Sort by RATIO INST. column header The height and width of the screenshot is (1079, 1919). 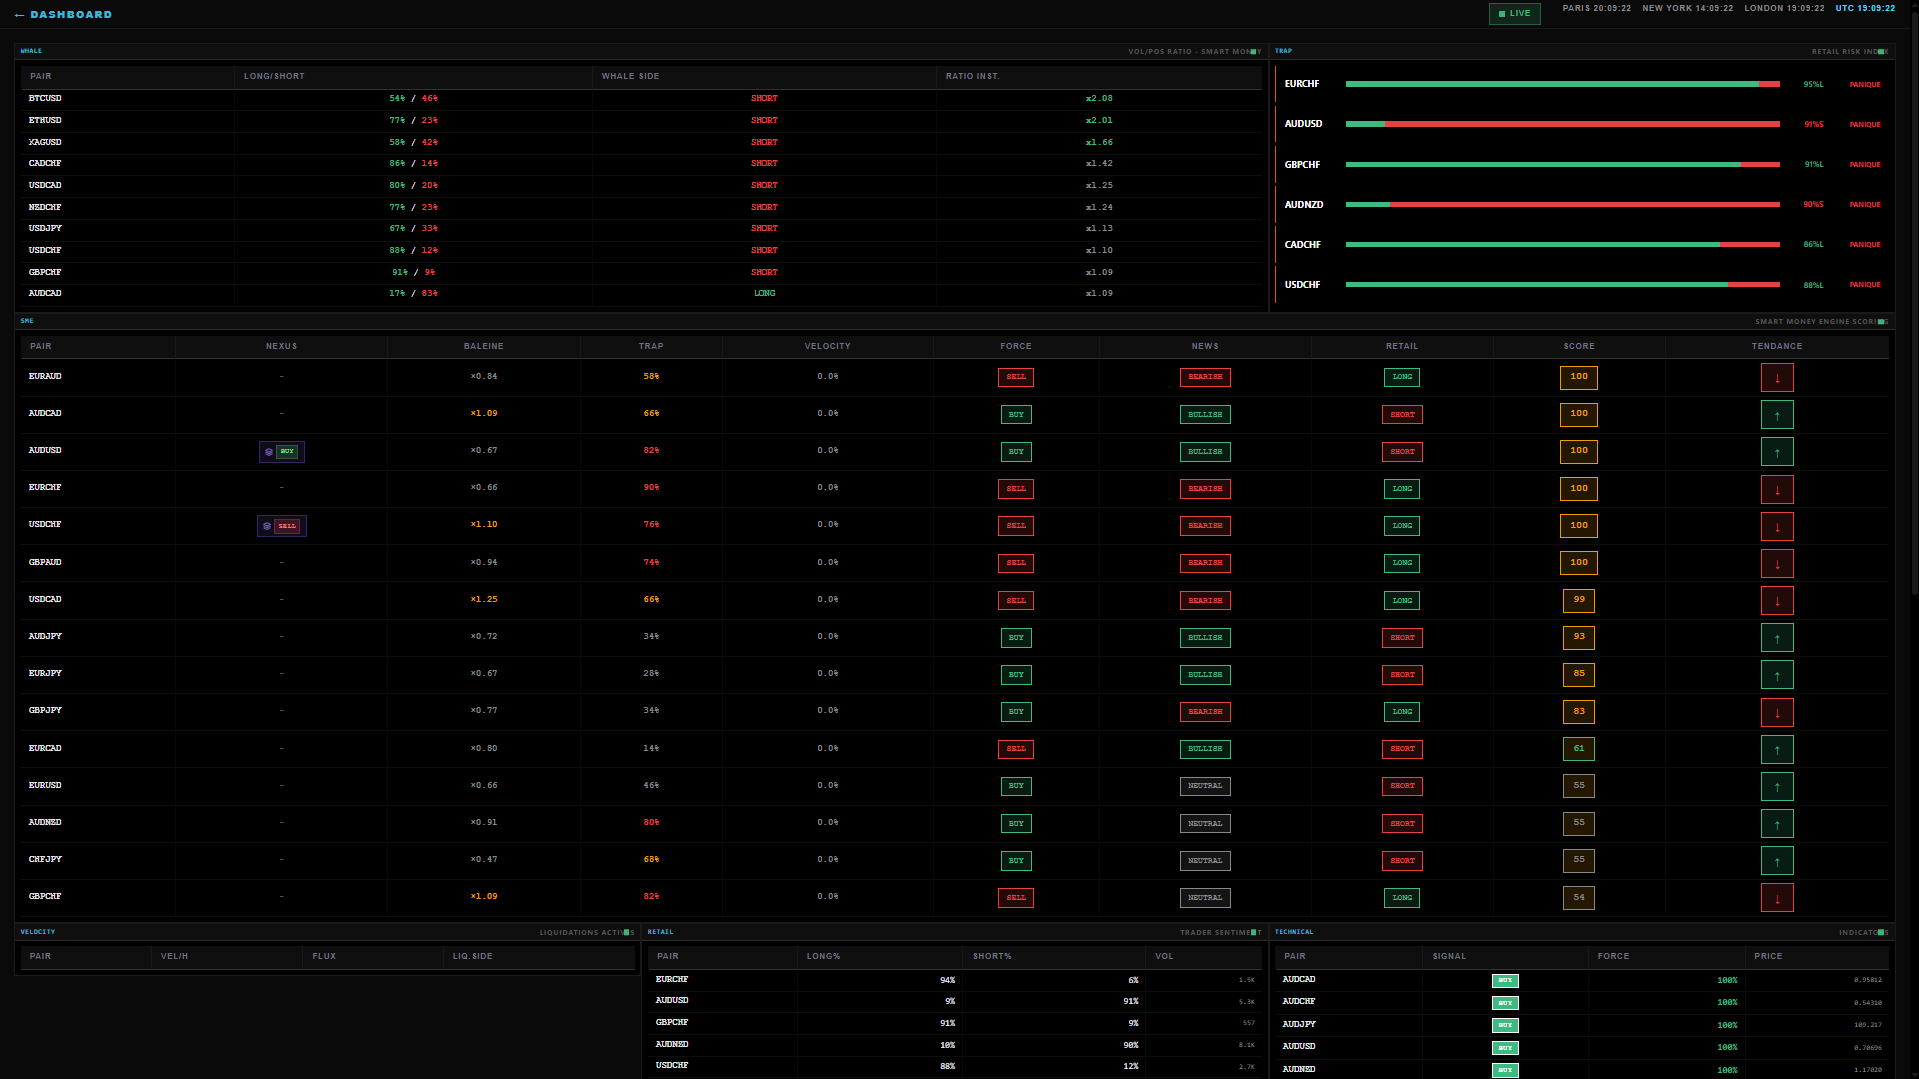pos(972,76)
